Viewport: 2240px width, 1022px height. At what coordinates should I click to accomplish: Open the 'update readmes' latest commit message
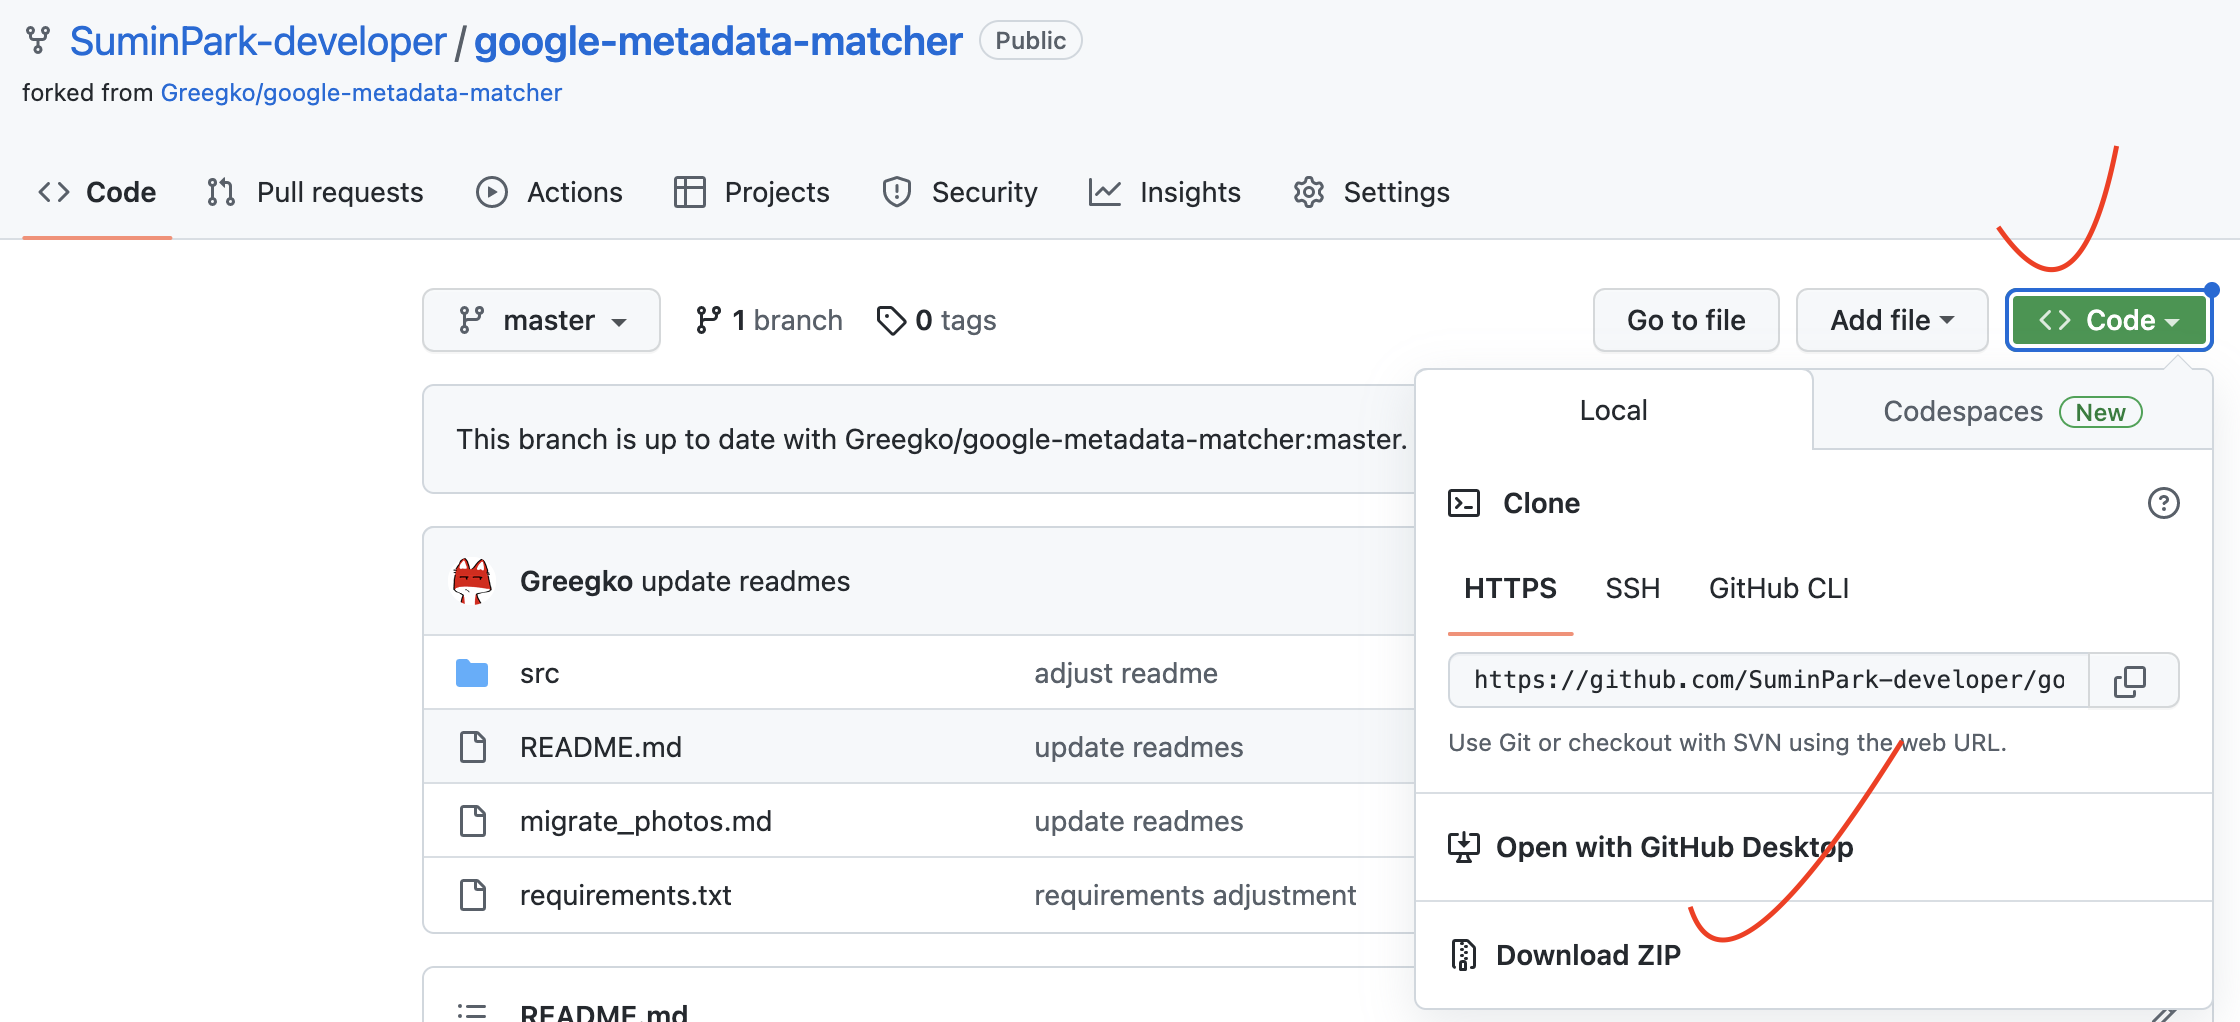click(x=745, y=581)
